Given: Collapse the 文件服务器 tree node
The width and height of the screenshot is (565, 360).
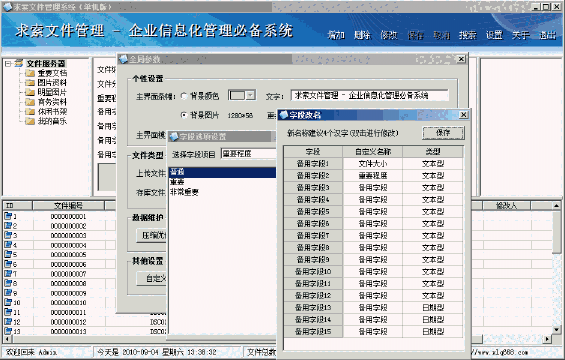Looking at the screenshot, I should pyautogui.click(x=8, y=63).
